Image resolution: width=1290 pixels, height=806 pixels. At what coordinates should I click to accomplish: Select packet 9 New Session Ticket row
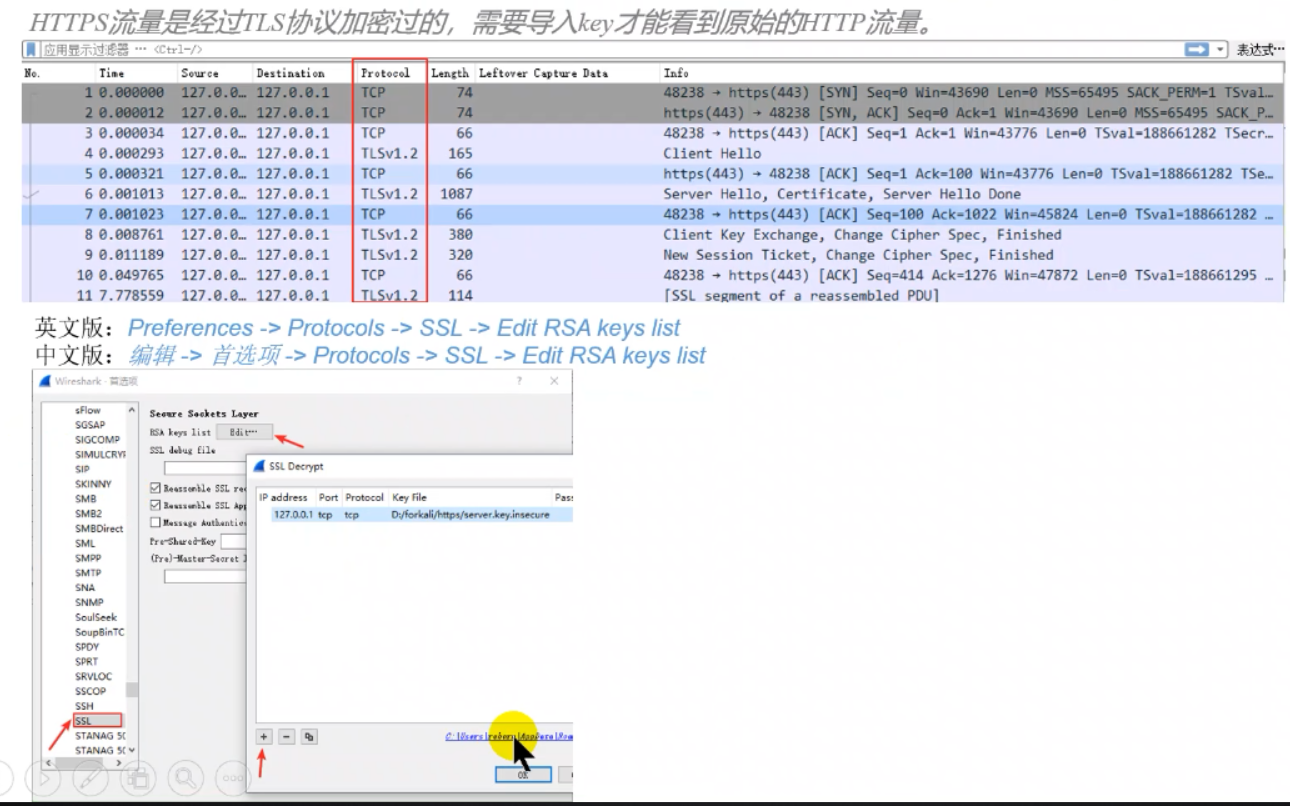pos(653,255)
